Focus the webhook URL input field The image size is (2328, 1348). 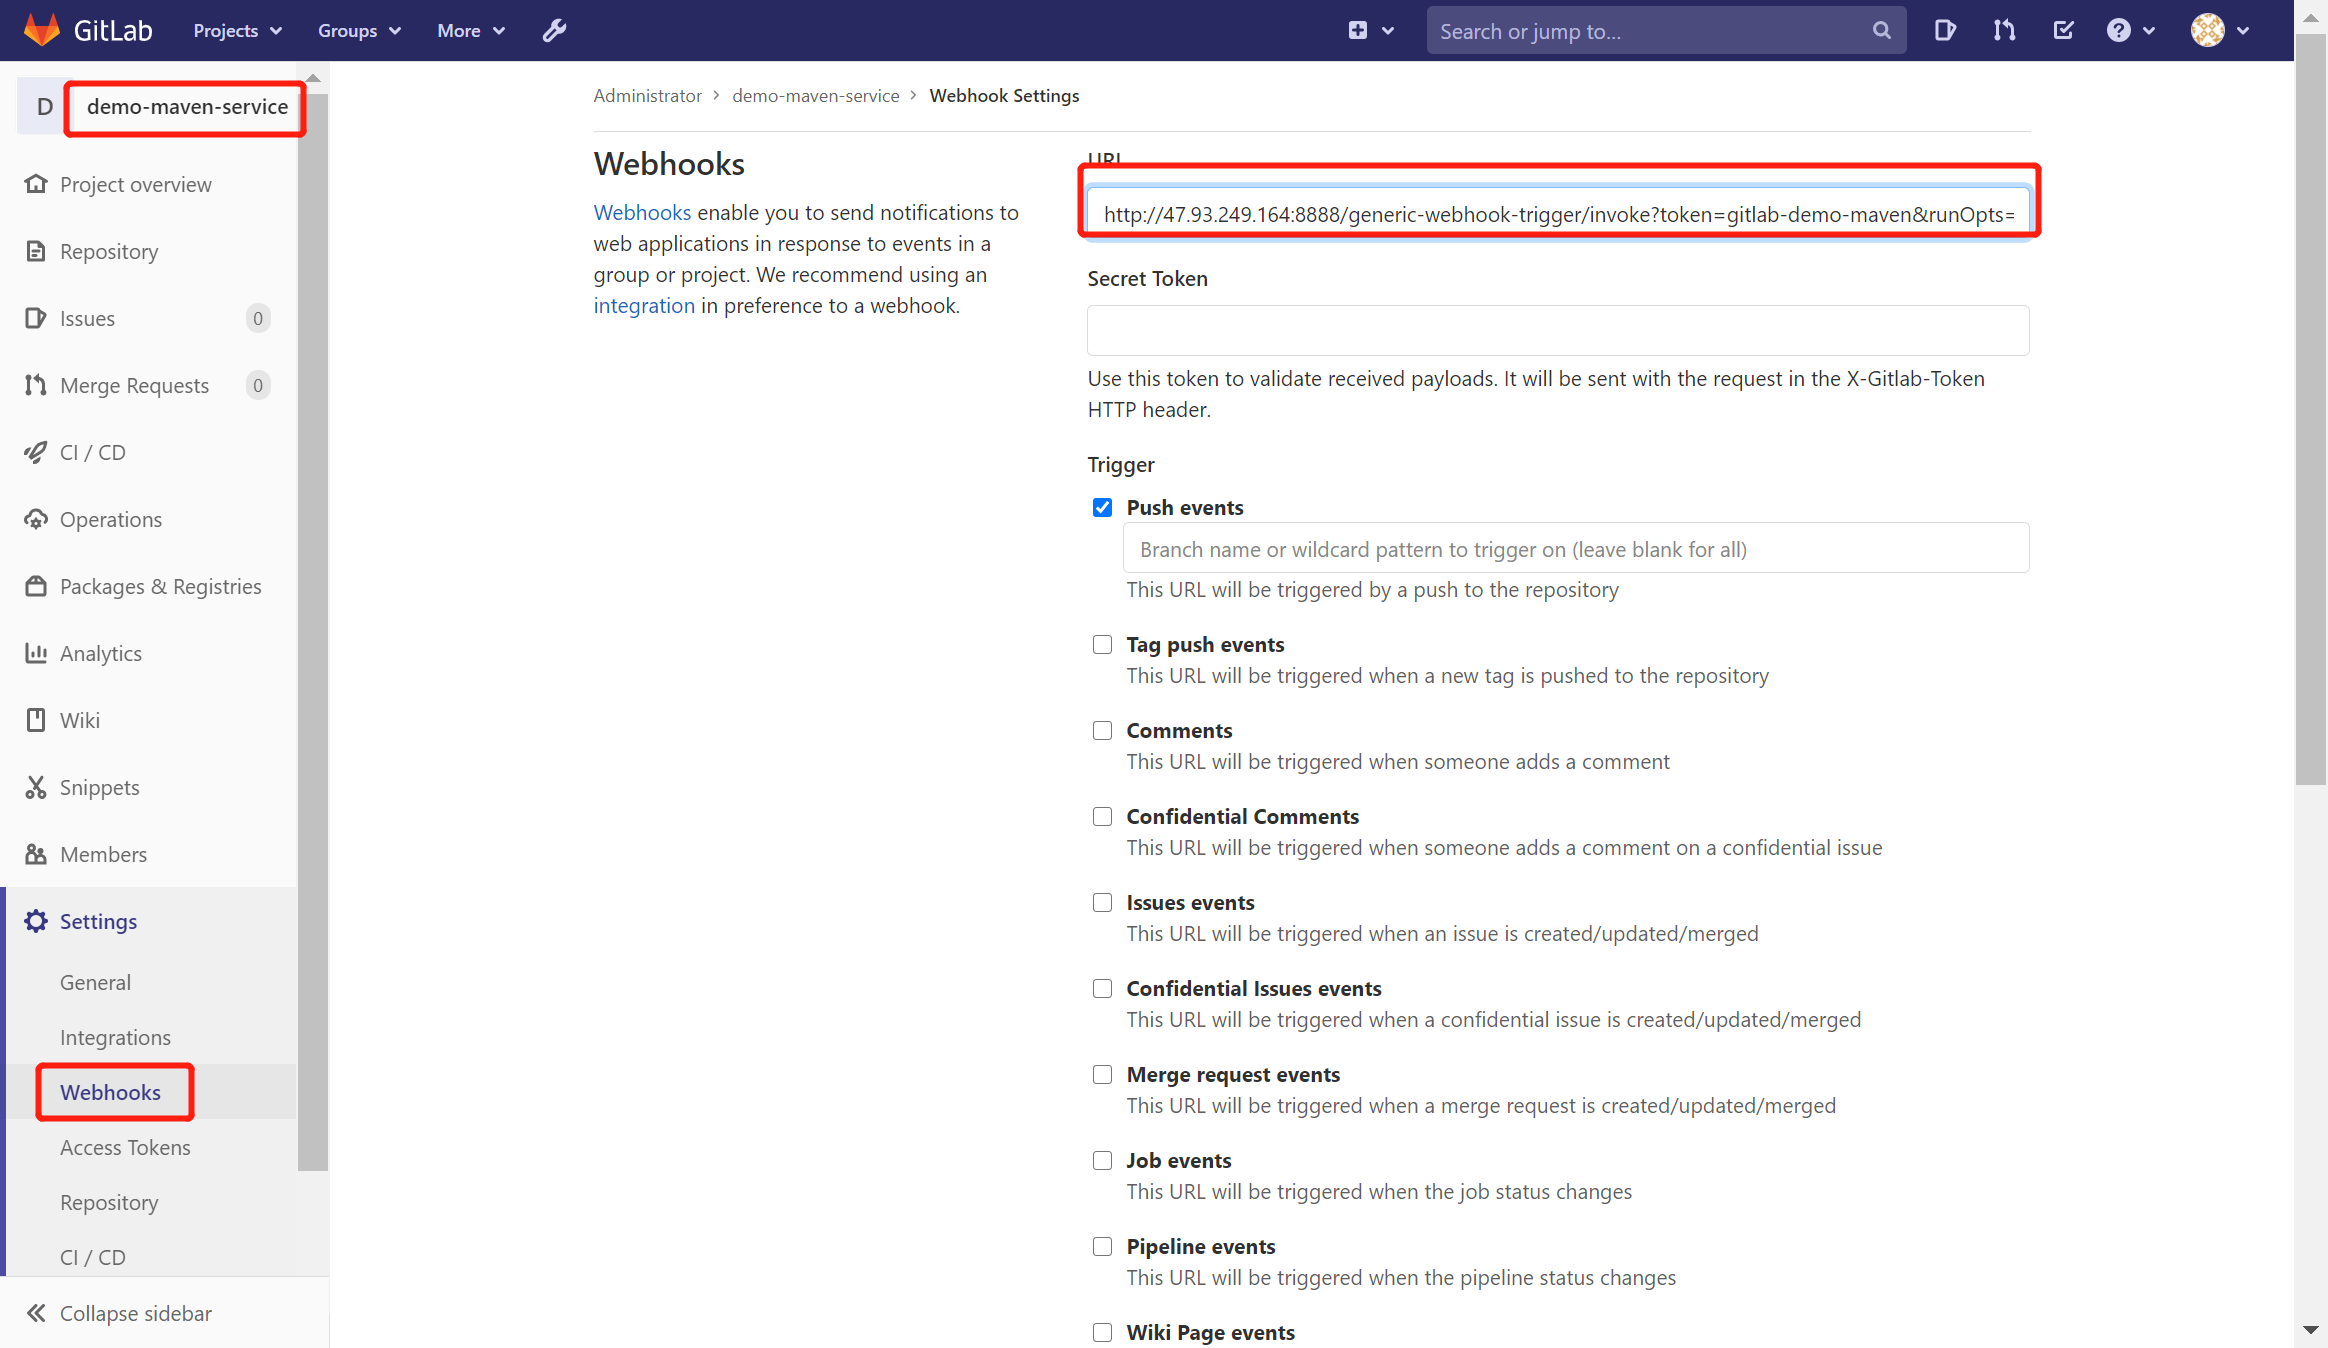click(x=1558, y=214)
